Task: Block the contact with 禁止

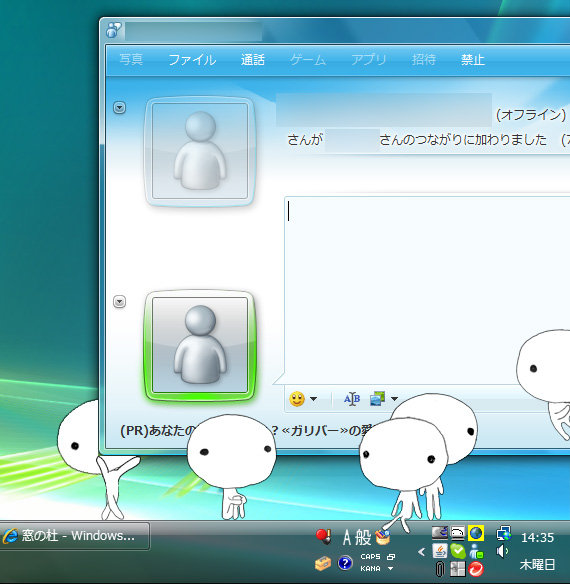Action: point(472,60)
